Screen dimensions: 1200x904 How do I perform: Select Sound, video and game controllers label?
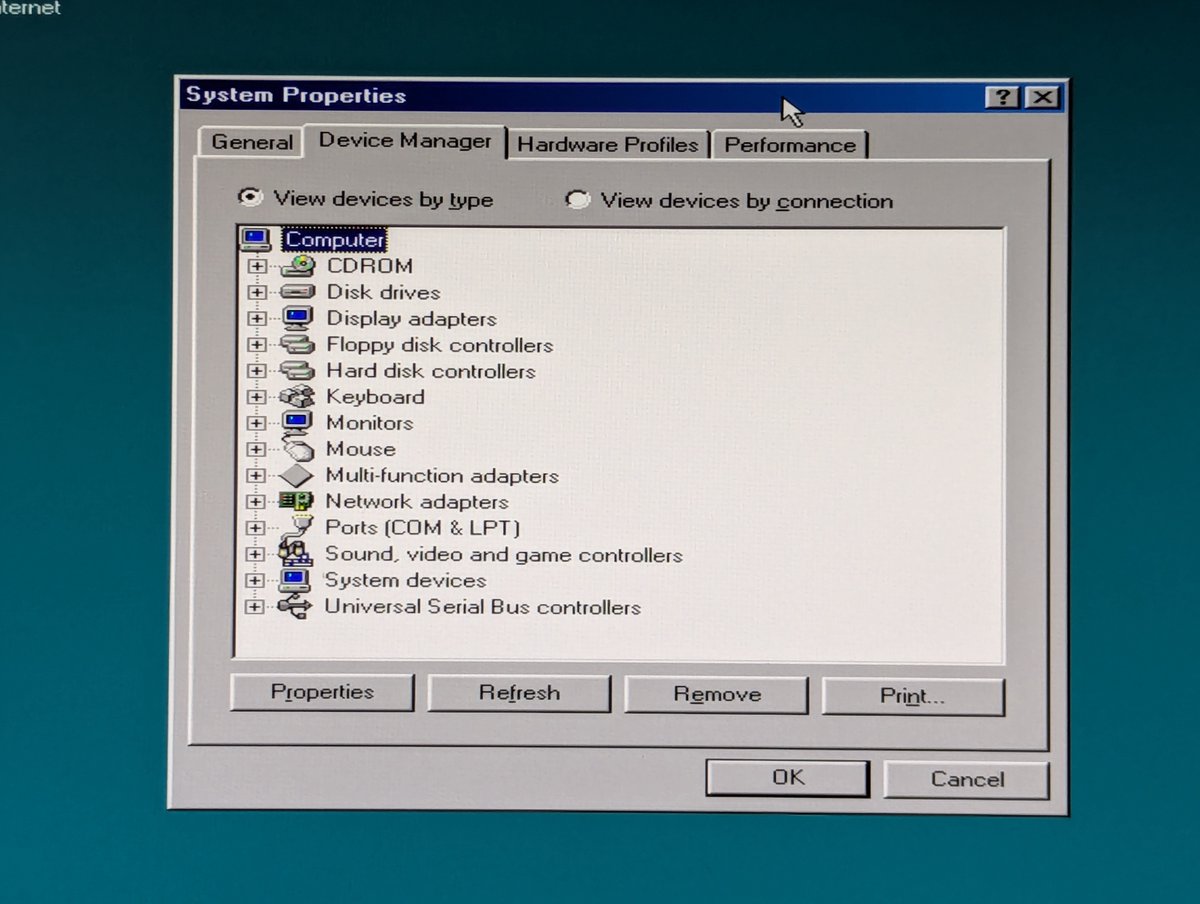(504, 555)
